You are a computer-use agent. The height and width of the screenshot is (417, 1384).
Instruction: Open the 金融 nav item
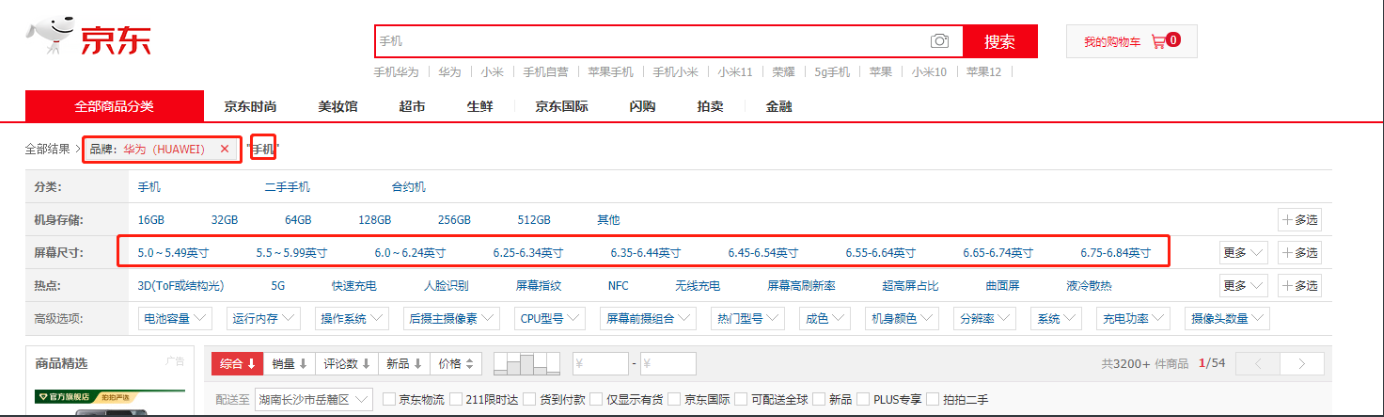(779, 106)
